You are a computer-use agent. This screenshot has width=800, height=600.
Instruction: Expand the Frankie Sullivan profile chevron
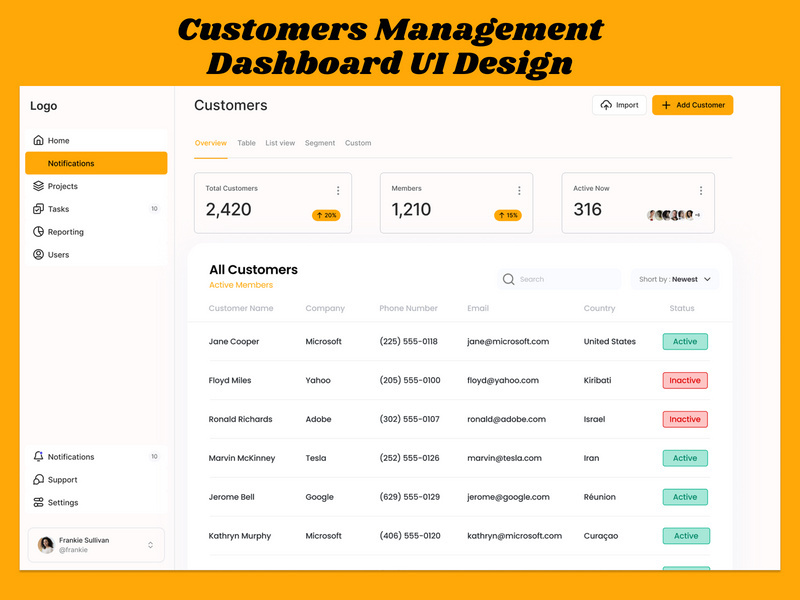click(x=152, y=544)
